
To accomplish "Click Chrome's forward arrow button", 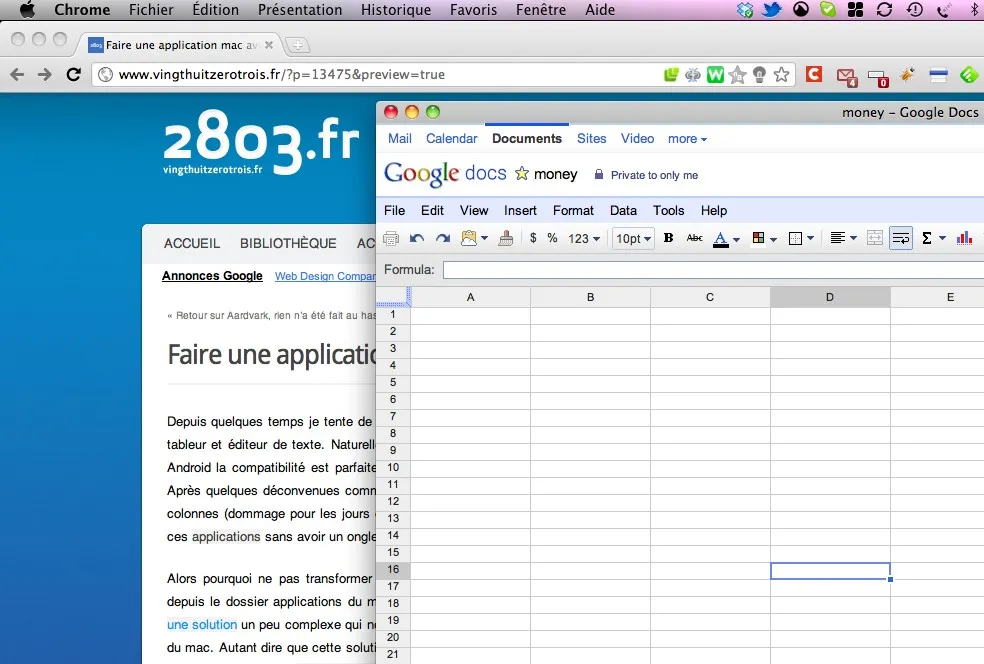I will click(x=45, y=75).
